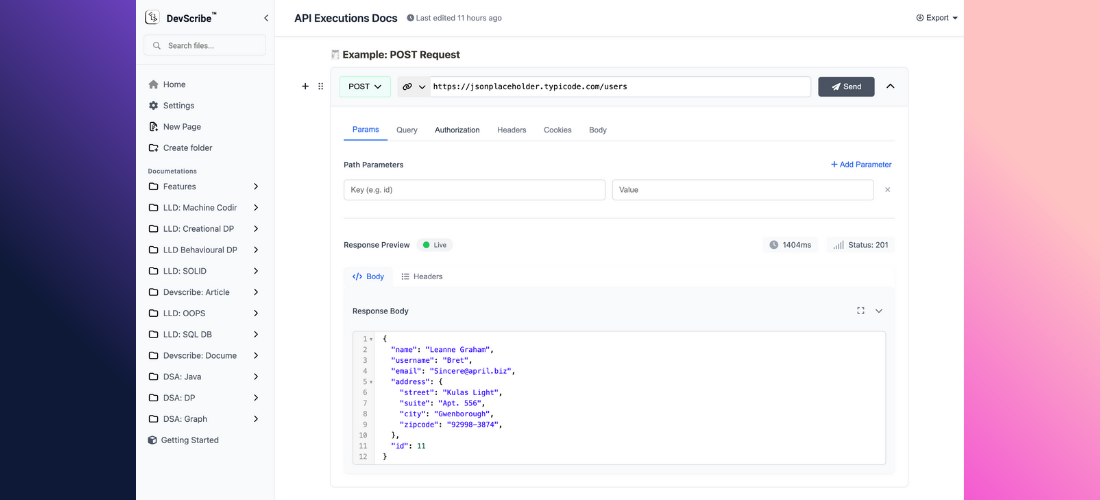Collapse the address fold arrow on line 5
The height and width of the screenshot is (500, 1100).
pyautogui.click(x=371, y=382)
